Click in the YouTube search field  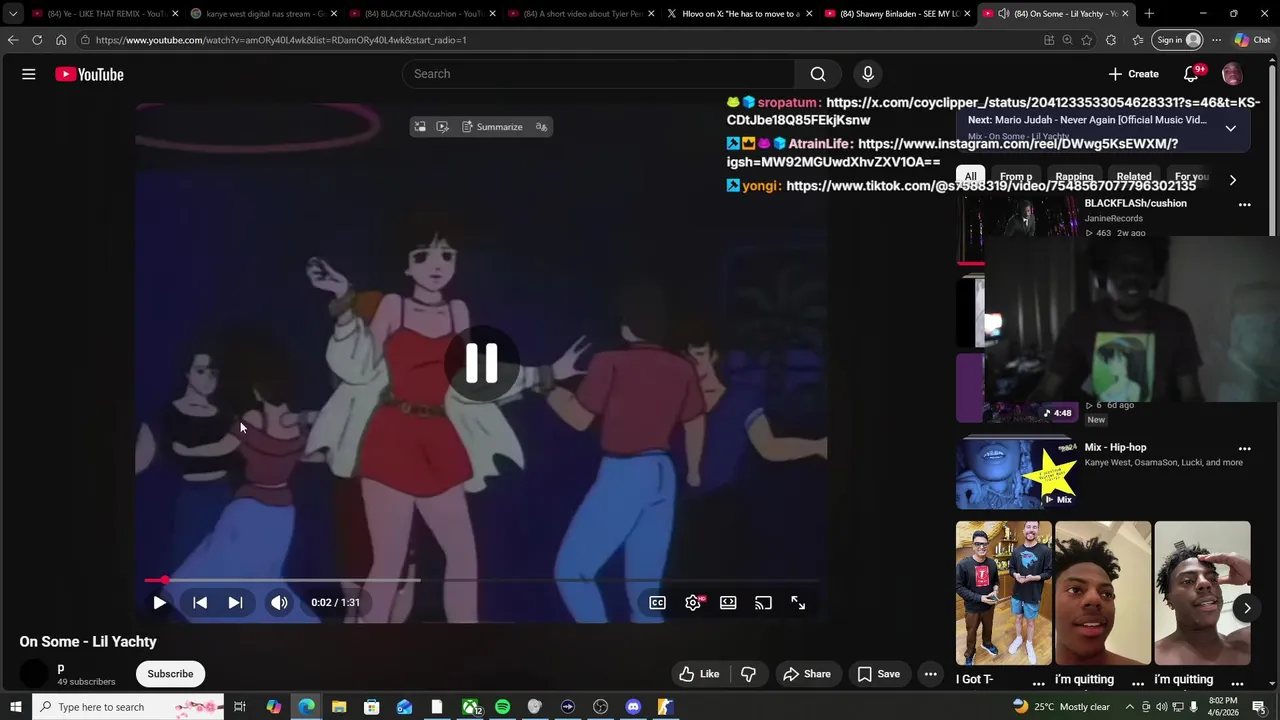pyautogui.click(x=598, y=74)
